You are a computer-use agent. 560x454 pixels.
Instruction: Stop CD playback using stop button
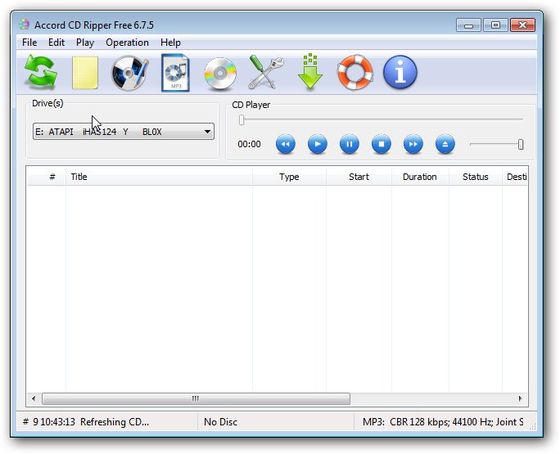(x=381, y=144)
